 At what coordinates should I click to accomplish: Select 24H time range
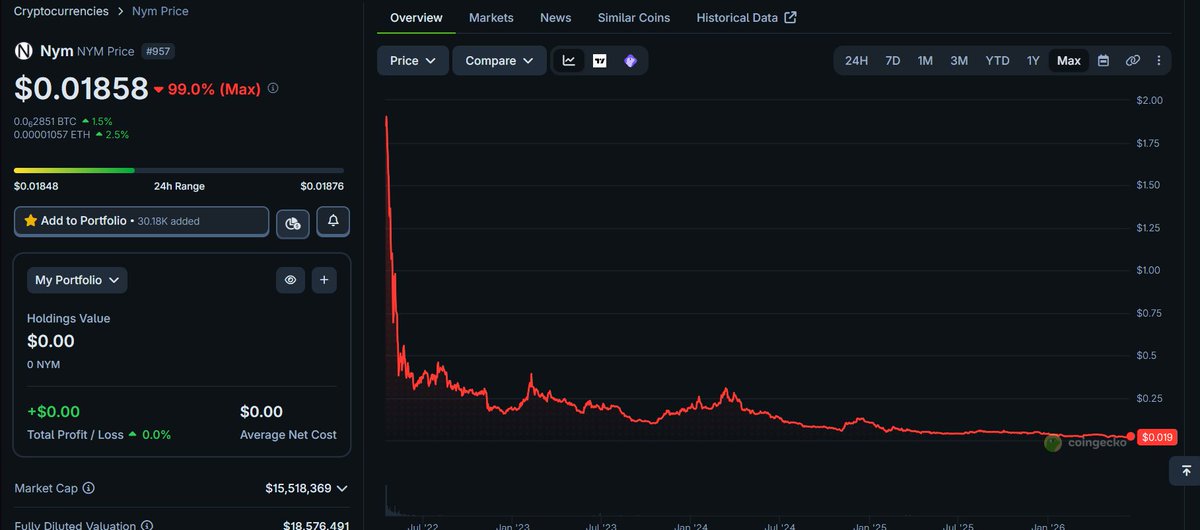(856, 61)
